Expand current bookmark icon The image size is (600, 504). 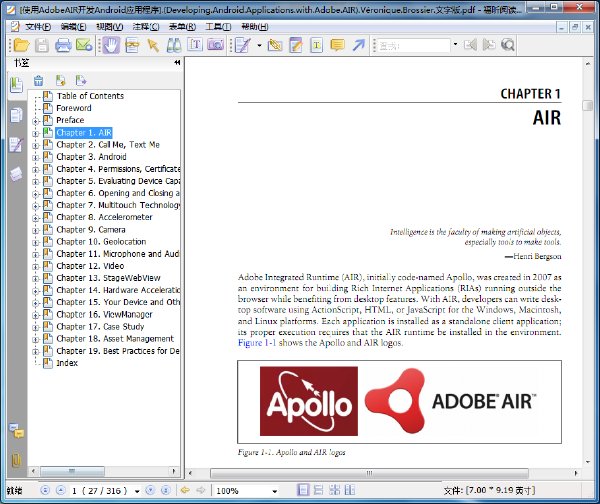click(81, 81)
